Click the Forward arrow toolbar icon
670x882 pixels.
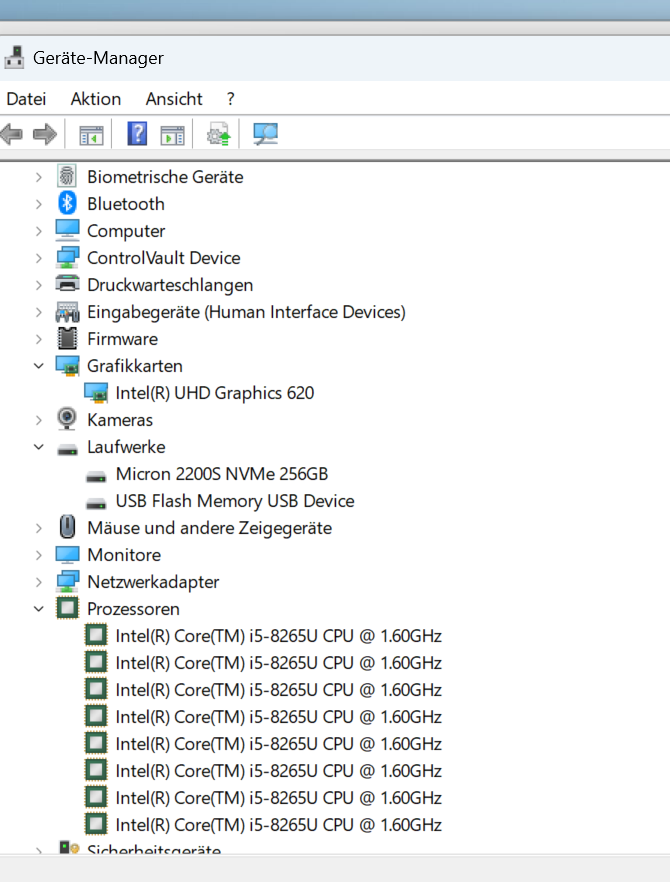45,134
